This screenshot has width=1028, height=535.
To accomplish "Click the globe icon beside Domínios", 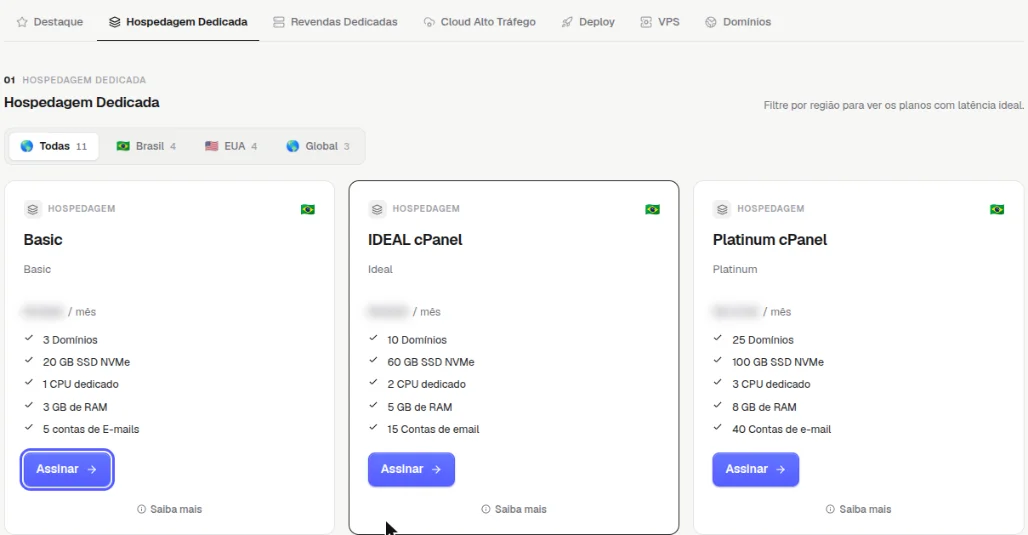I will tap(711, 22).
